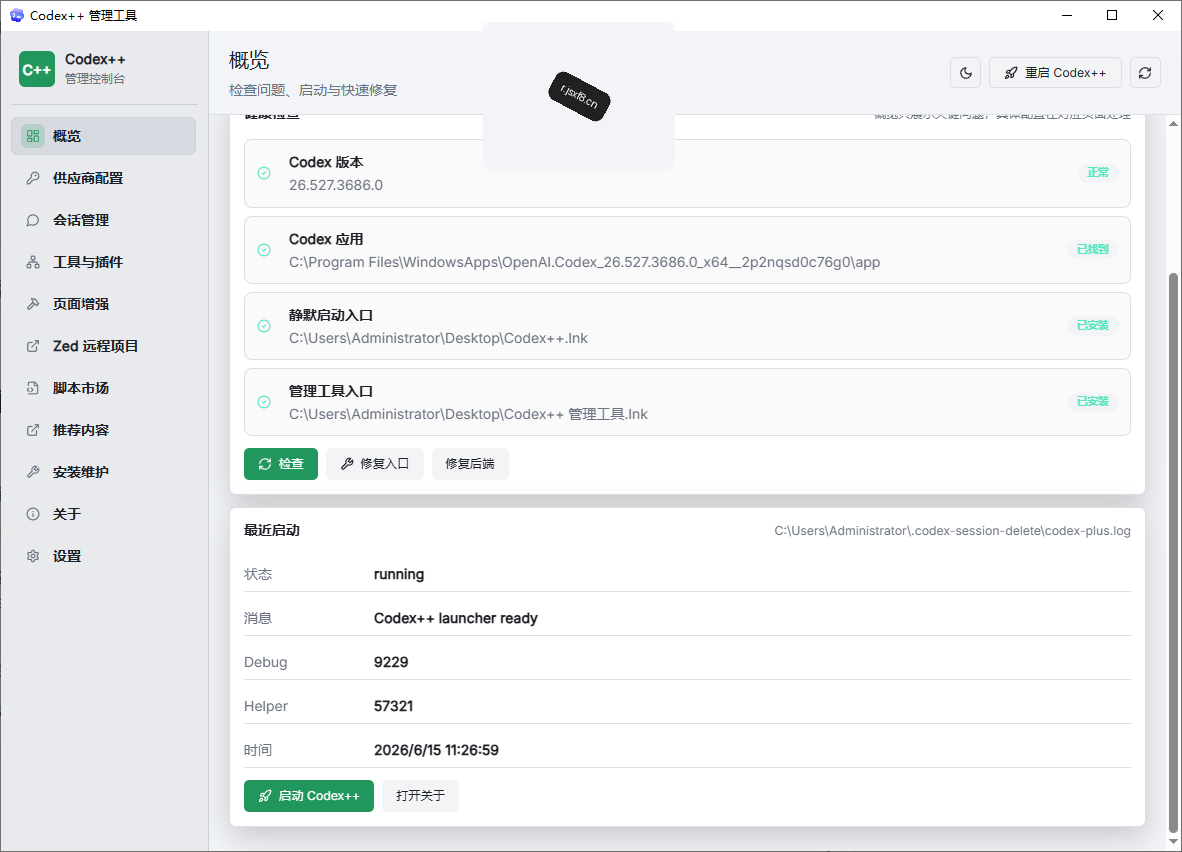Click the external link icon beside 推荐内容
1182x852 pixels.
32,430
